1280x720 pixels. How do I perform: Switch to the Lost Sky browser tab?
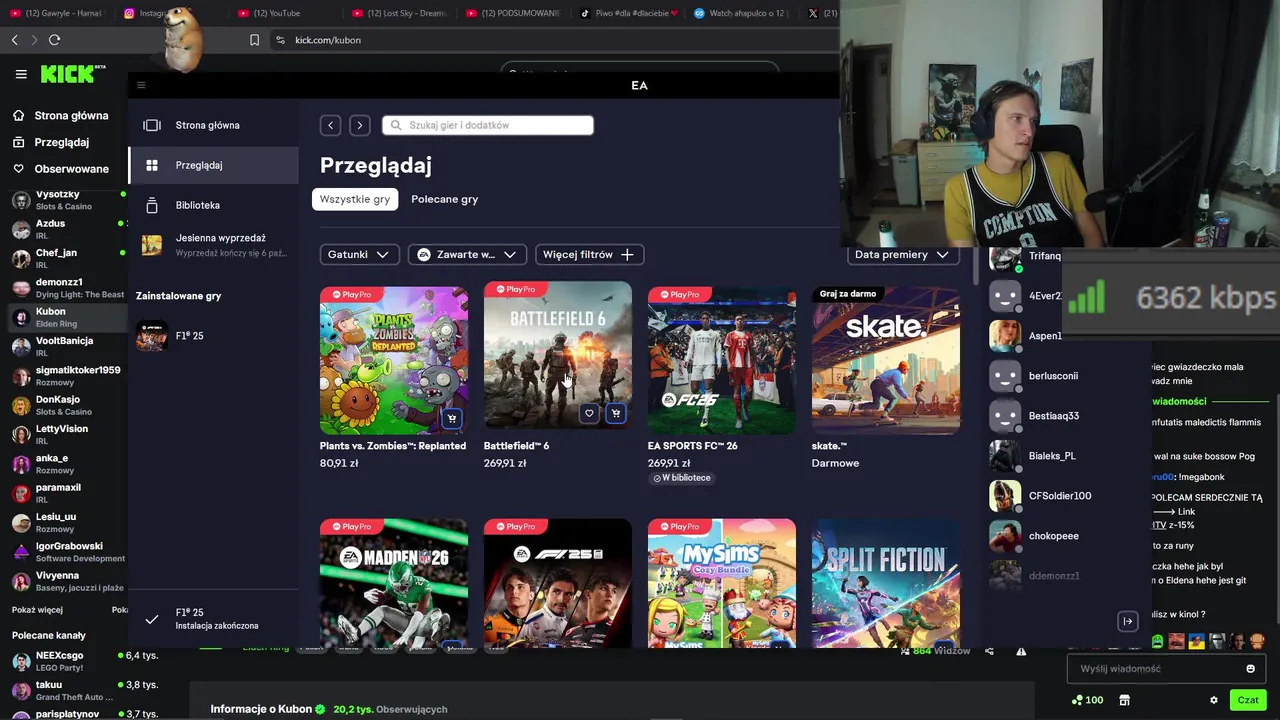point(399,13)
